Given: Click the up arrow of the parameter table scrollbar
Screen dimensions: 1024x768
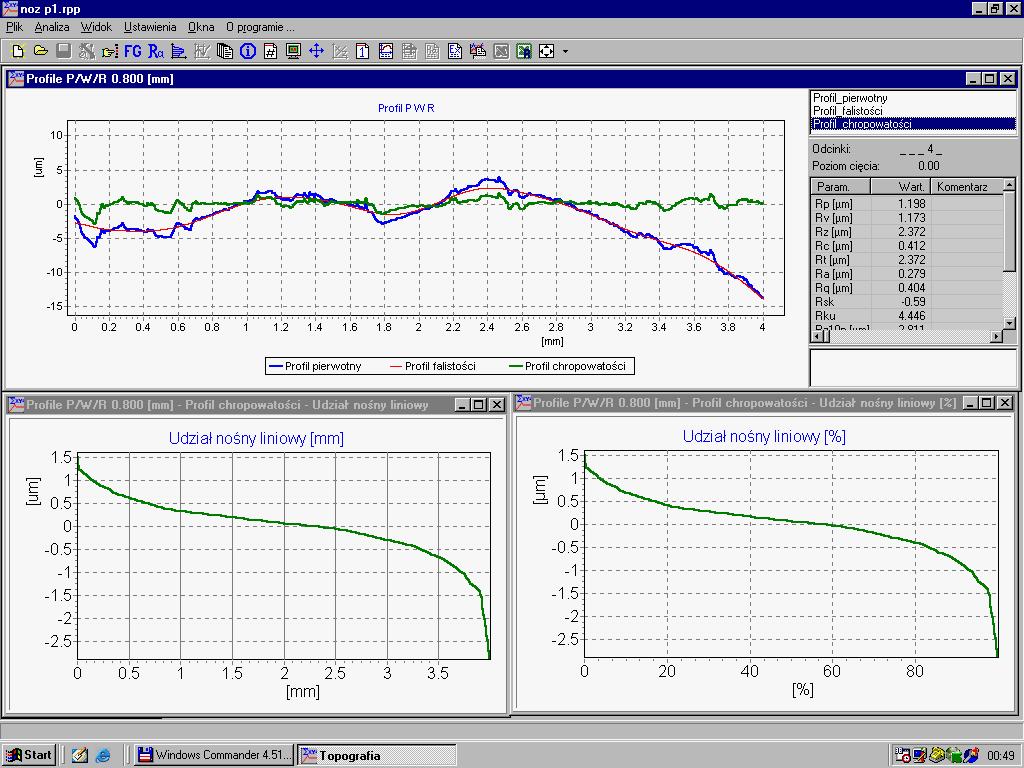Looking at the screenshot, I should 1009,185.
